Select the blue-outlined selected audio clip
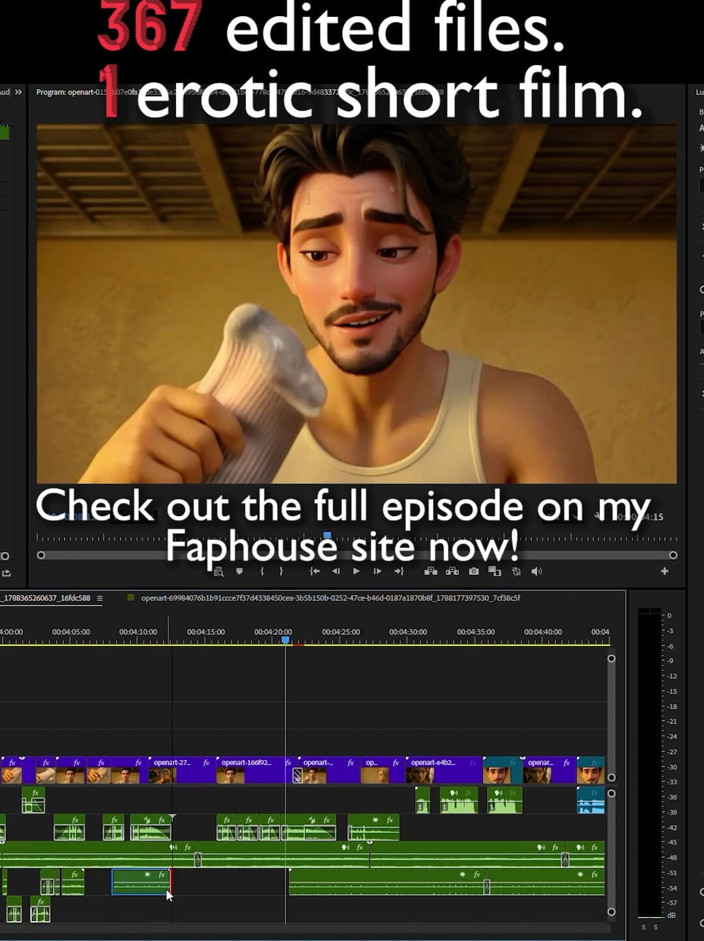This screenshot has width=704, height=941. (141, 882)
